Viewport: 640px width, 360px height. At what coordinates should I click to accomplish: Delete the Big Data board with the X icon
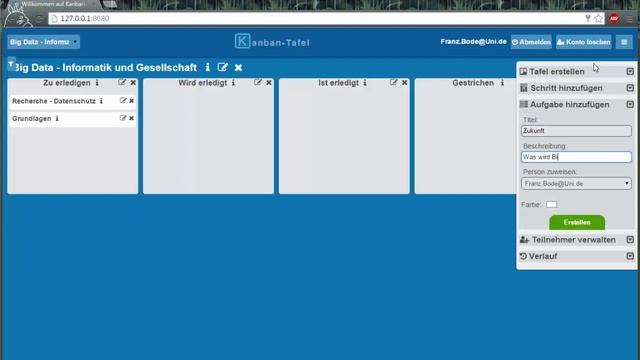coord(238,67)
